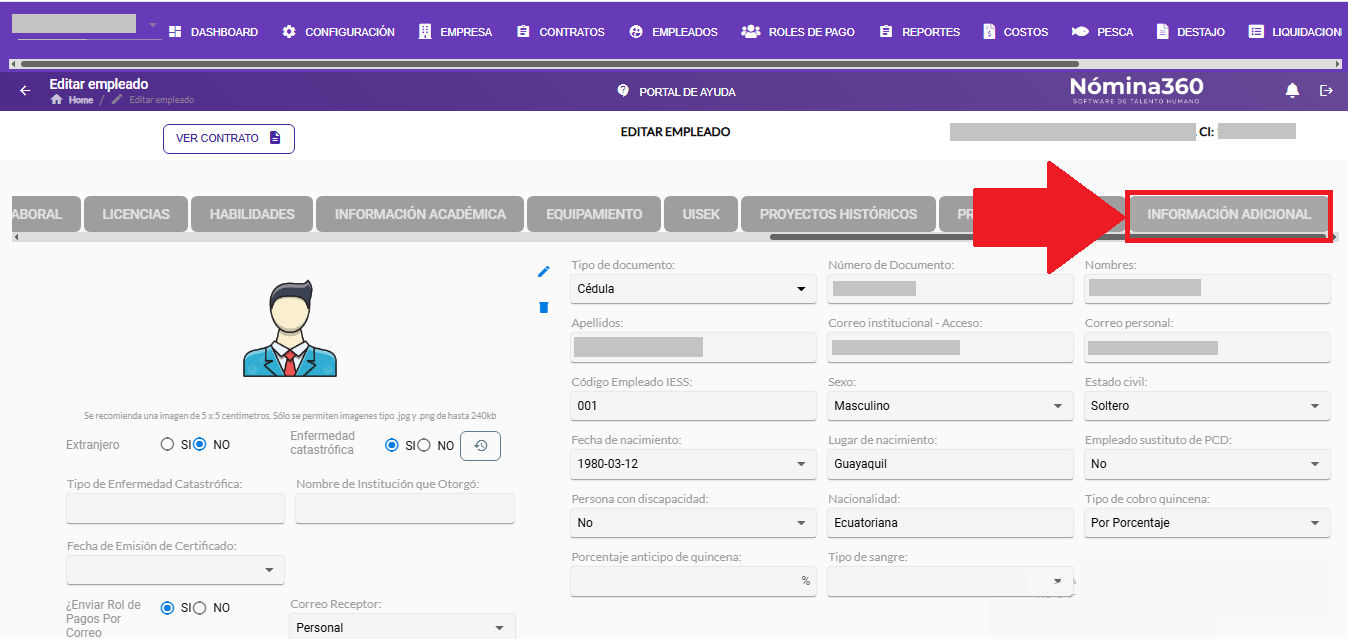Screen dimensions: 1348x639
Task: Open the Dashboard icon in top menu
Action: pyautogui.click(x=175, y=32)
